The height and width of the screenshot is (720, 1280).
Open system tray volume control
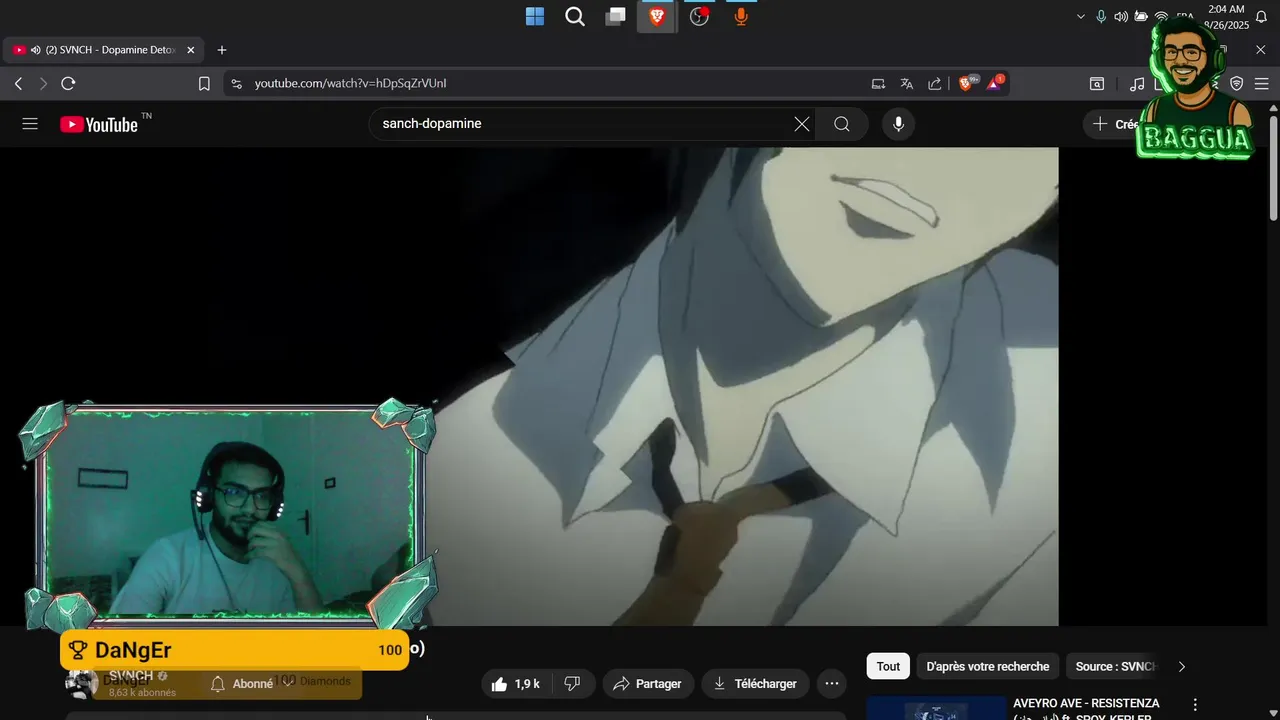[x=1121, y=16]
